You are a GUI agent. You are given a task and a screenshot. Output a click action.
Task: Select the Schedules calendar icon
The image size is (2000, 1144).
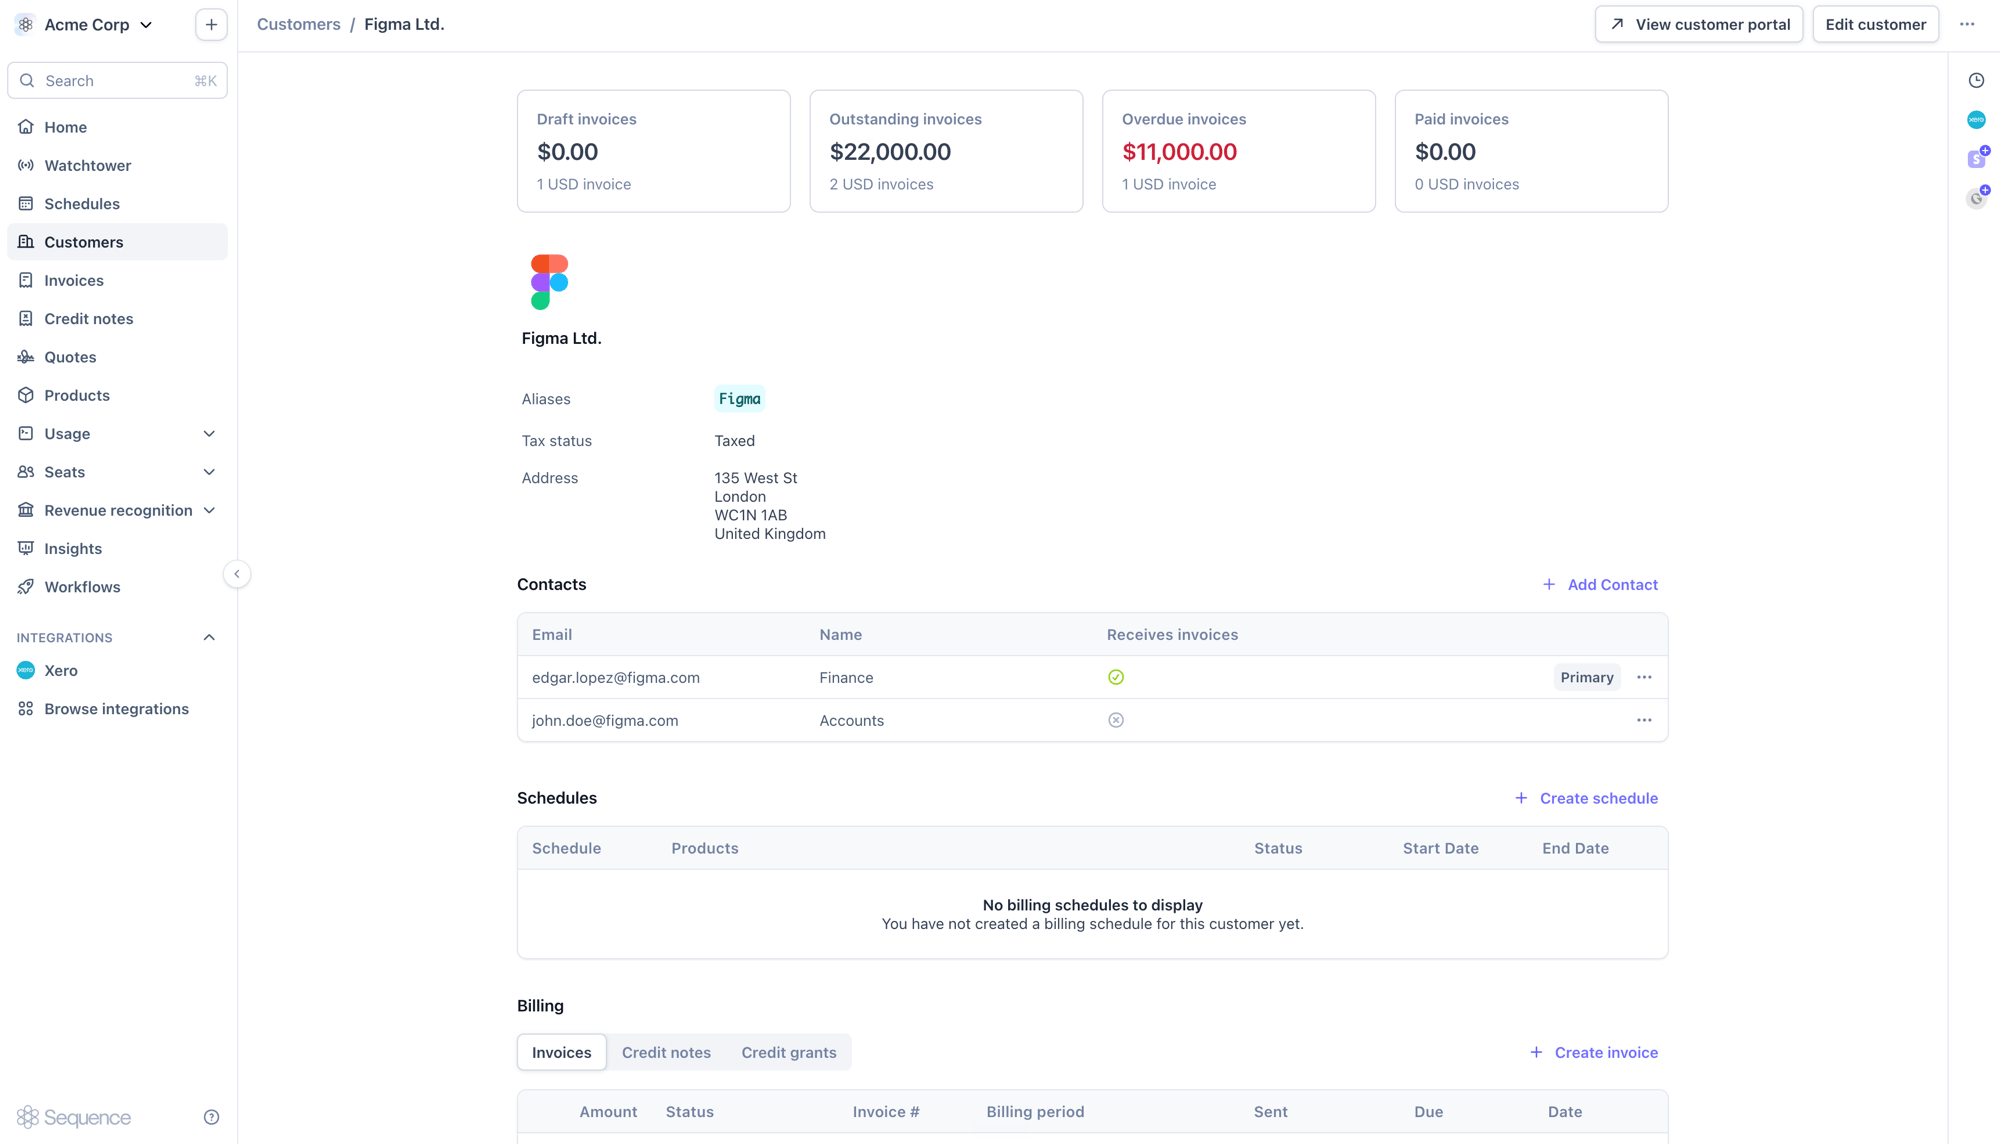click(26, 203)
